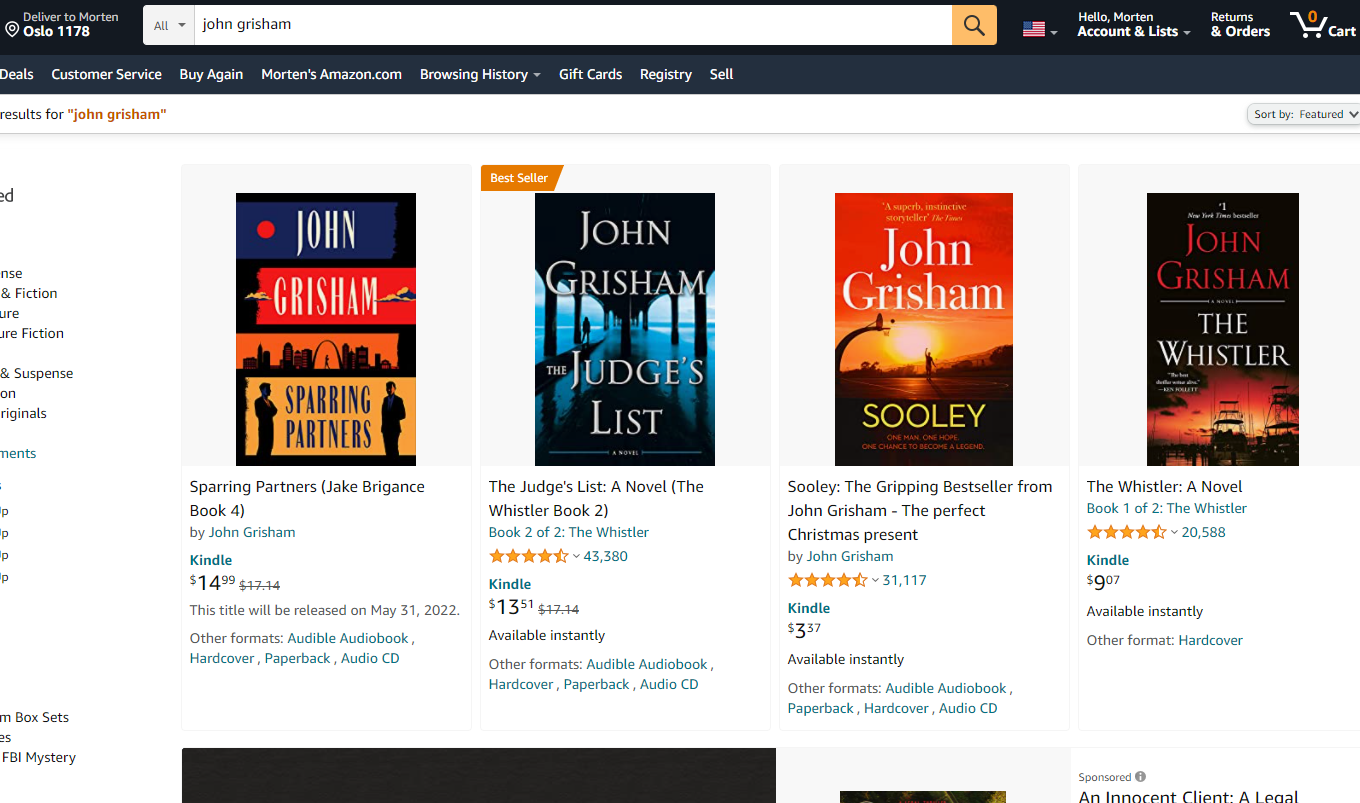Click the magnifying glass search button
The height and width of the screenshot is (803, 1360).
click(x=973, y=25)
